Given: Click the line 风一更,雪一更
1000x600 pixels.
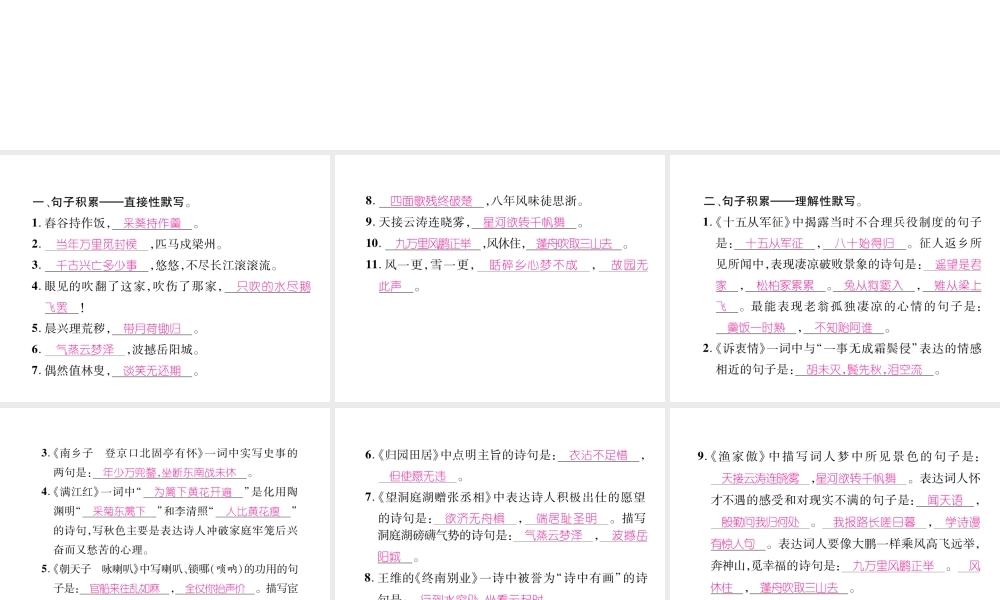Looking at the screenshot, I should (x=427, y=265).
